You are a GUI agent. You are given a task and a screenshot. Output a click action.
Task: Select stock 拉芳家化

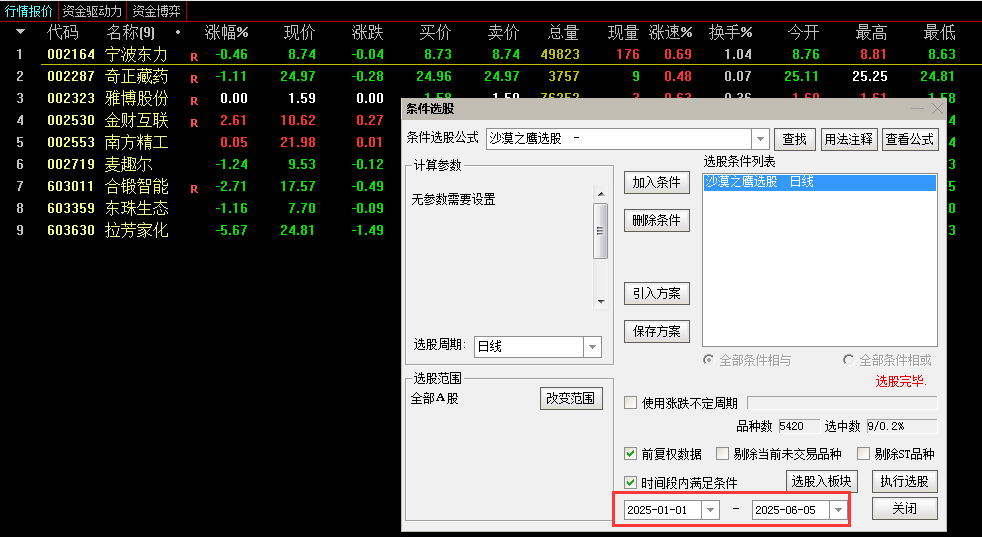click(x=137, y=230)
